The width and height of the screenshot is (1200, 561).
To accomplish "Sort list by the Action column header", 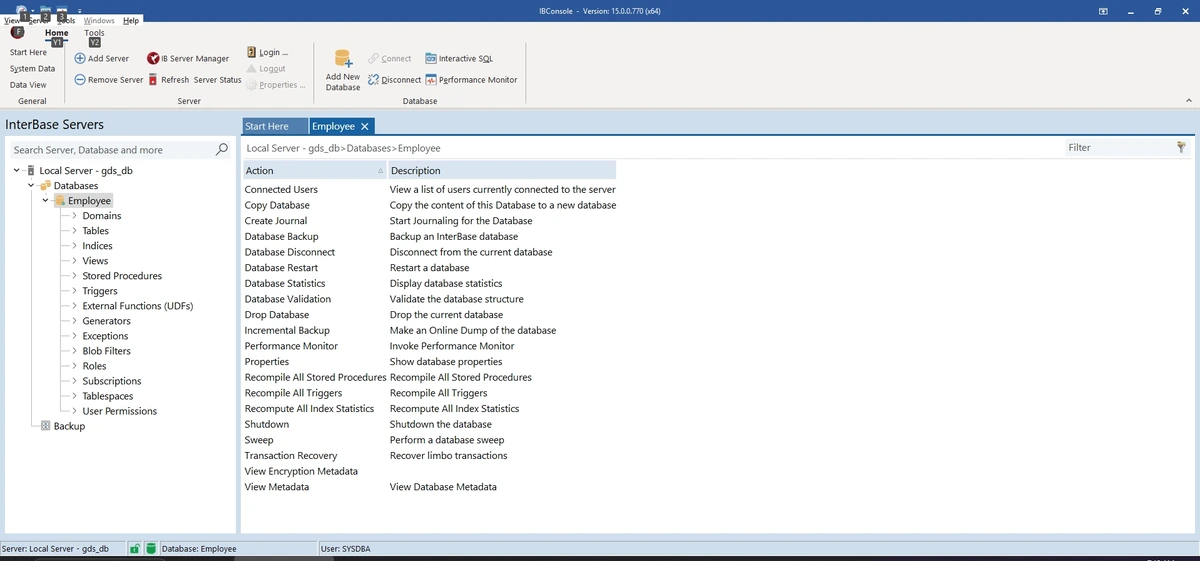I will (x=314, y=171).
